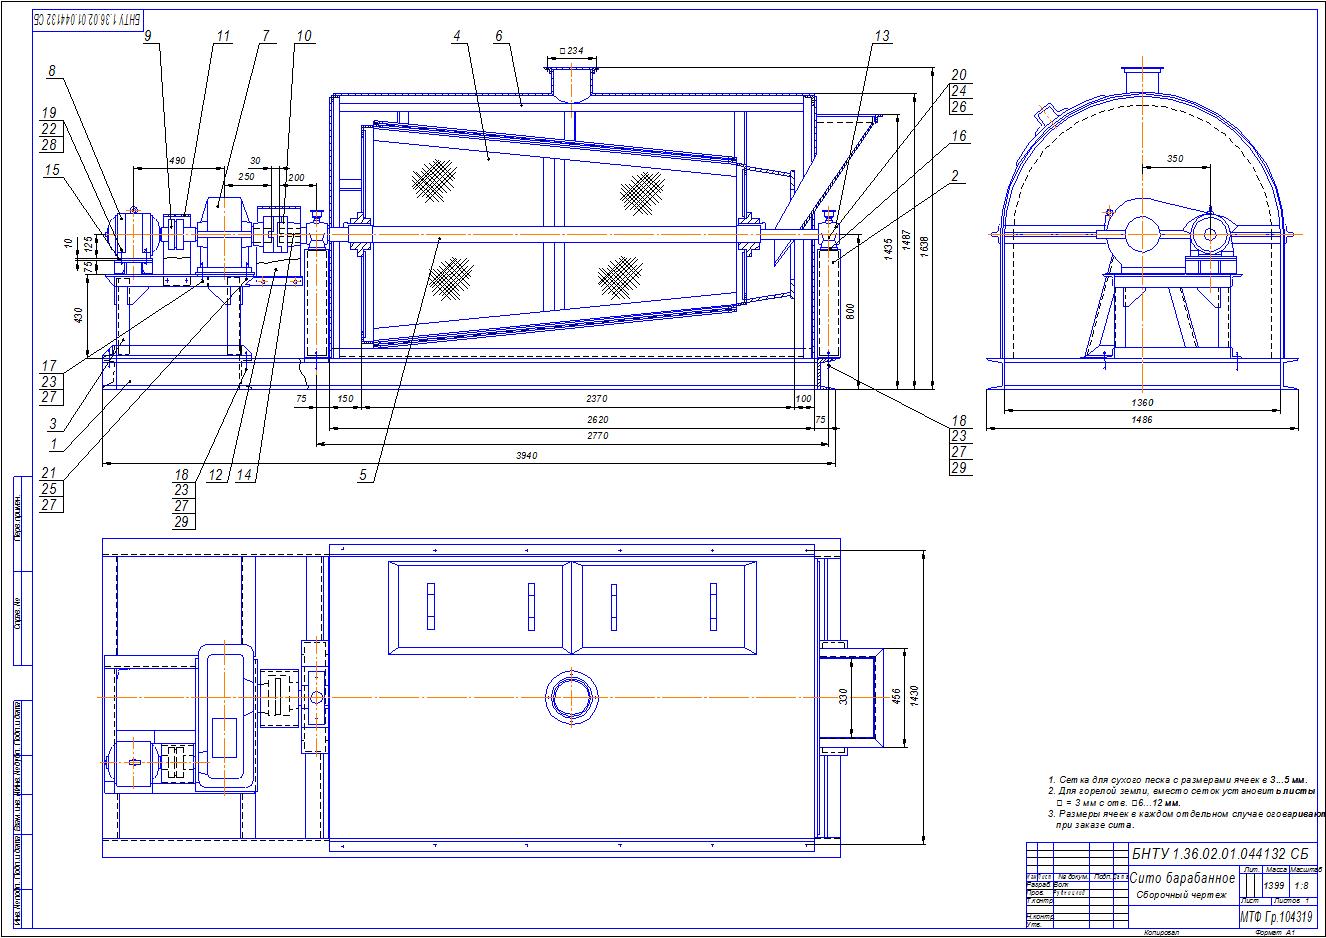Select part callout number 20
The height and width of the screenshot is (938, 1326).
(x=959, y=75)
